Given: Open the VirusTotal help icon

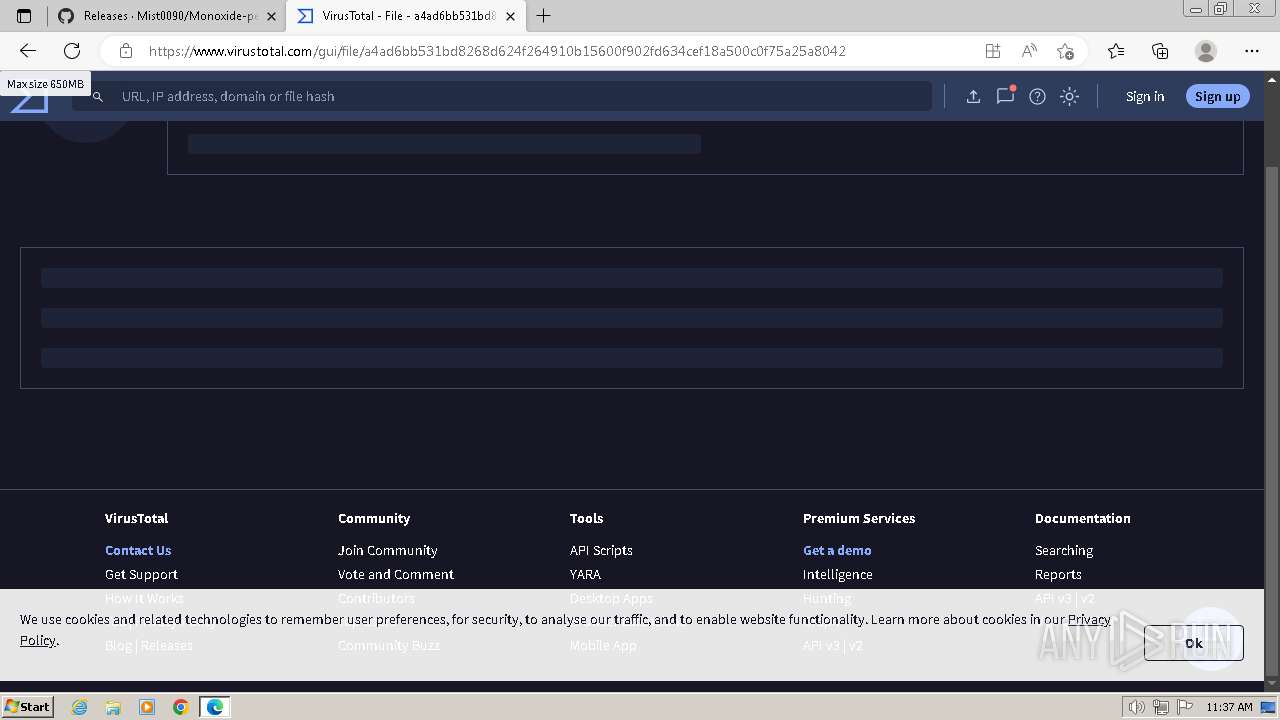Looking at the screenshot, I should click(x=1037, y=96).
